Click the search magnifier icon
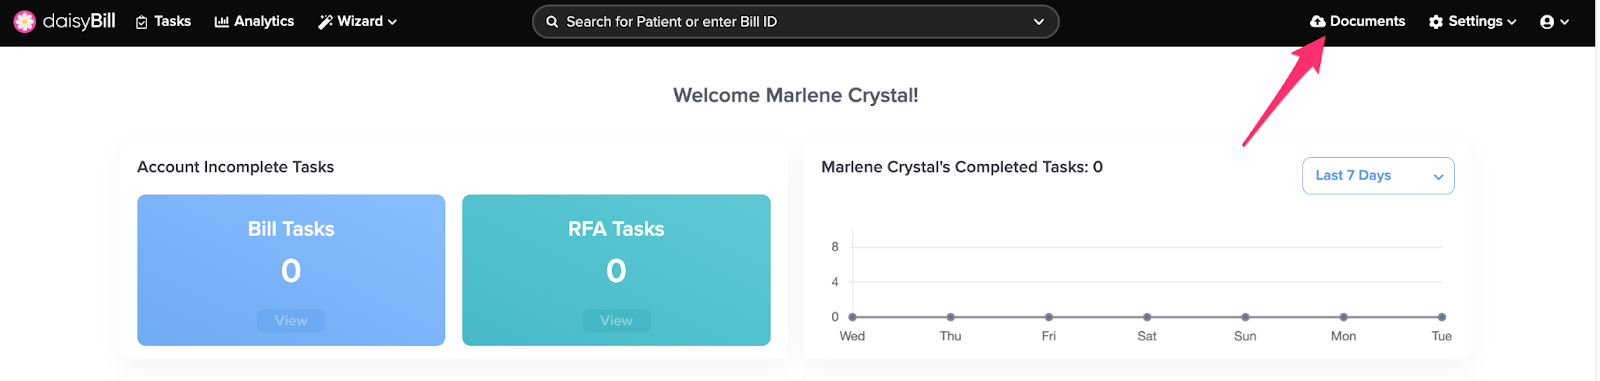This screenshot has height=381, width=1600. 552,22
